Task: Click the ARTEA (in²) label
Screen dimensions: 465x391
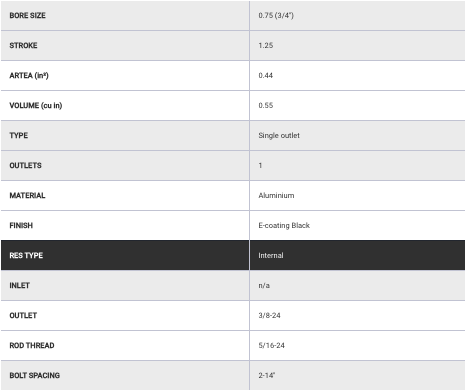Action: tap(29, 75)
